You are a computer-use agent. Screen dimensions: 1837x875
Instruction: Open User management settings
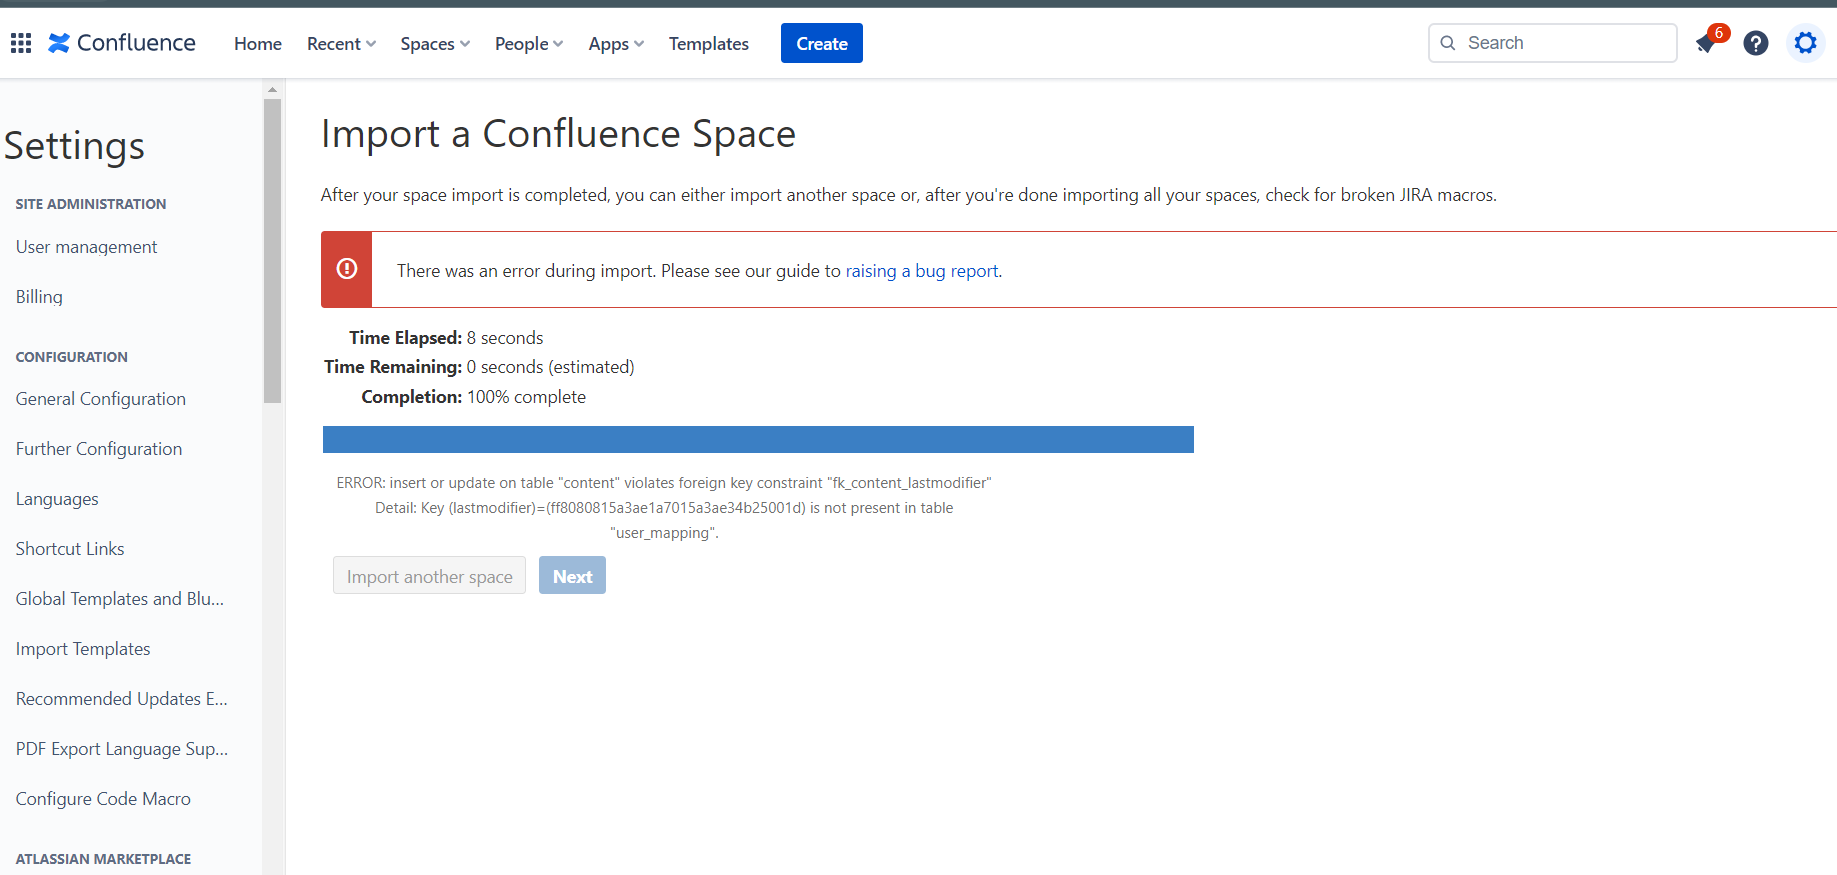click(x=87, y=247)
